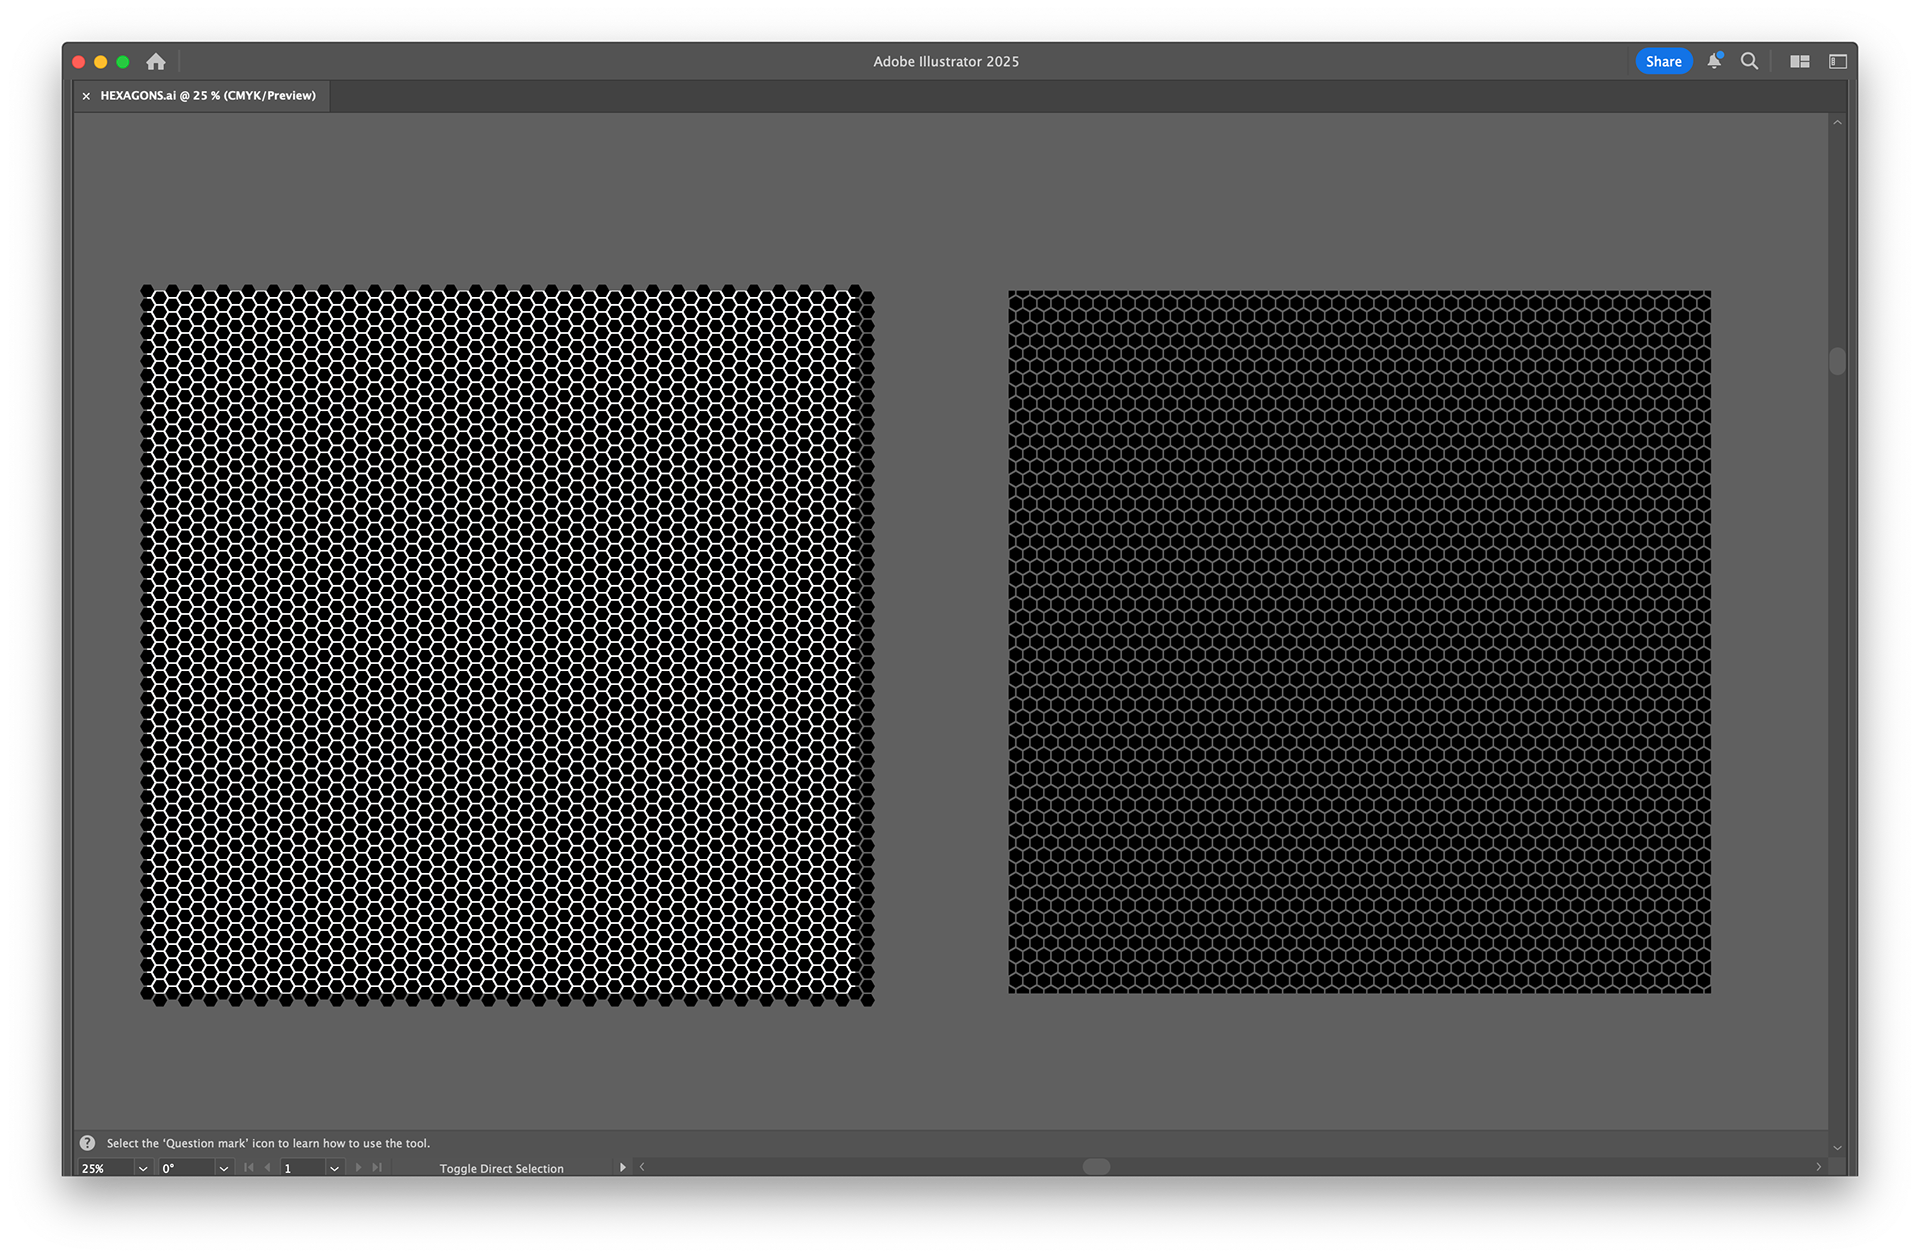Click the previous artboard arrow

(x=267, y=1167)
